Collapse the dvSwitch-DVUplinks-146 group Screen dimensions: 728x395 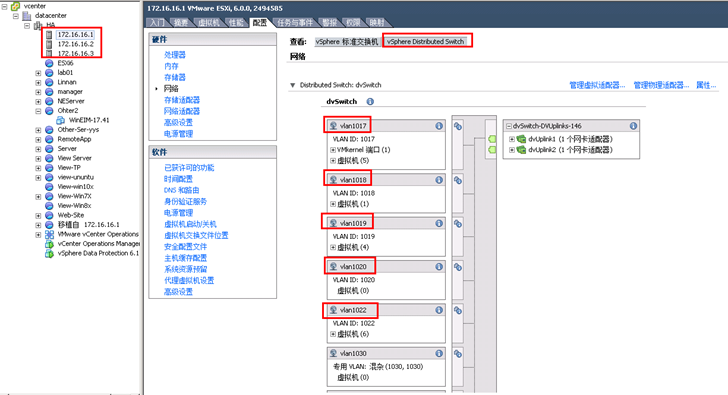tap(508, 126)
